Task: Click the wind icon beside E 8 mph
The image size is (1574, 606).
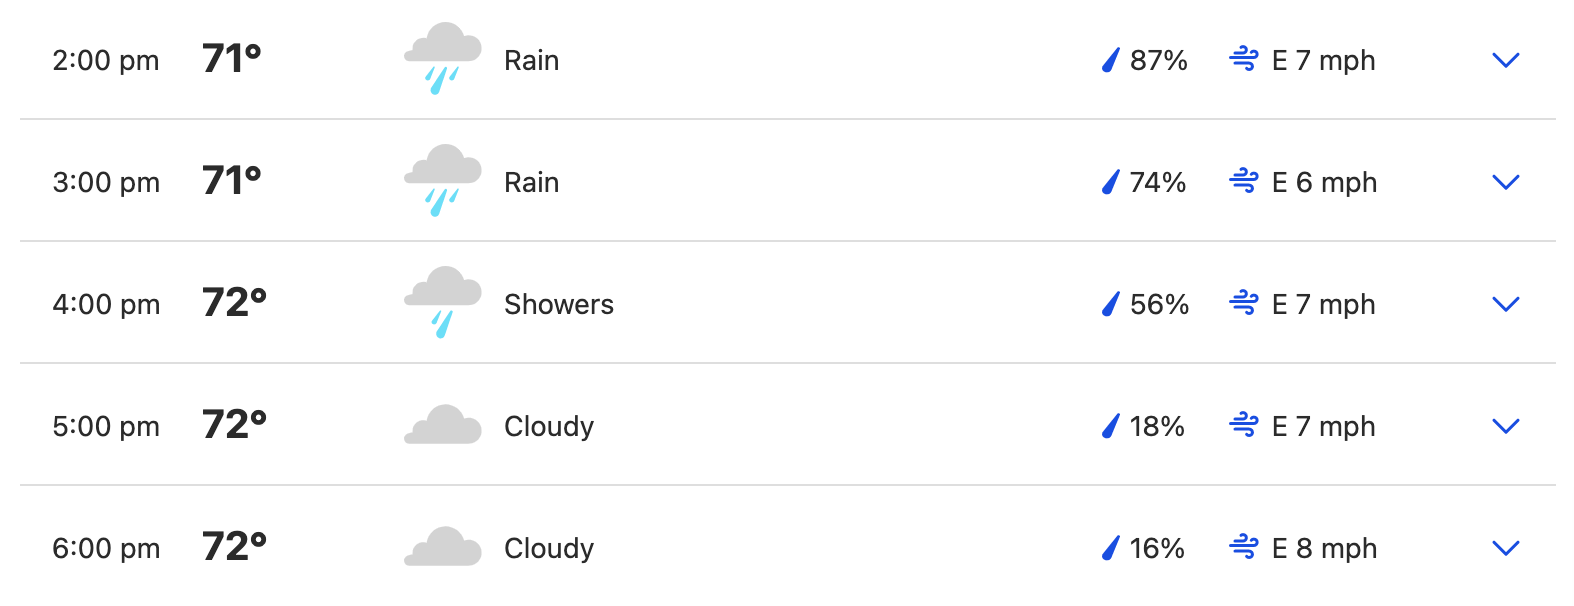Action: [1244, 548]
